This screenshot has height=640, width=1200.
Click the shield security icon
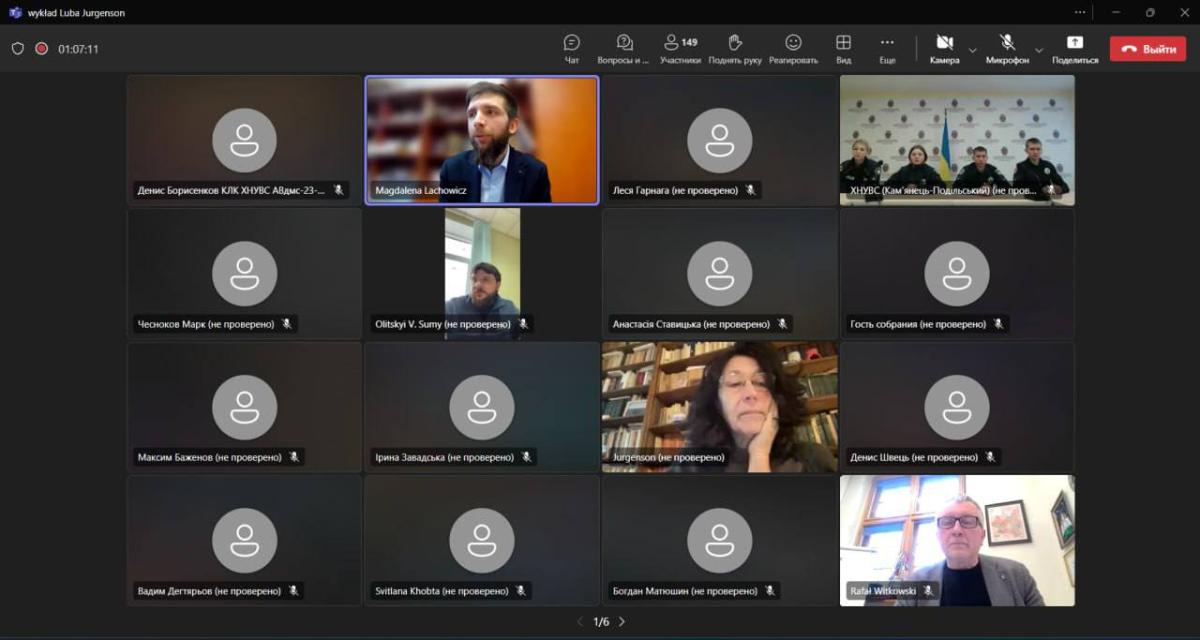pyautogui.click(x=18, y=48)
